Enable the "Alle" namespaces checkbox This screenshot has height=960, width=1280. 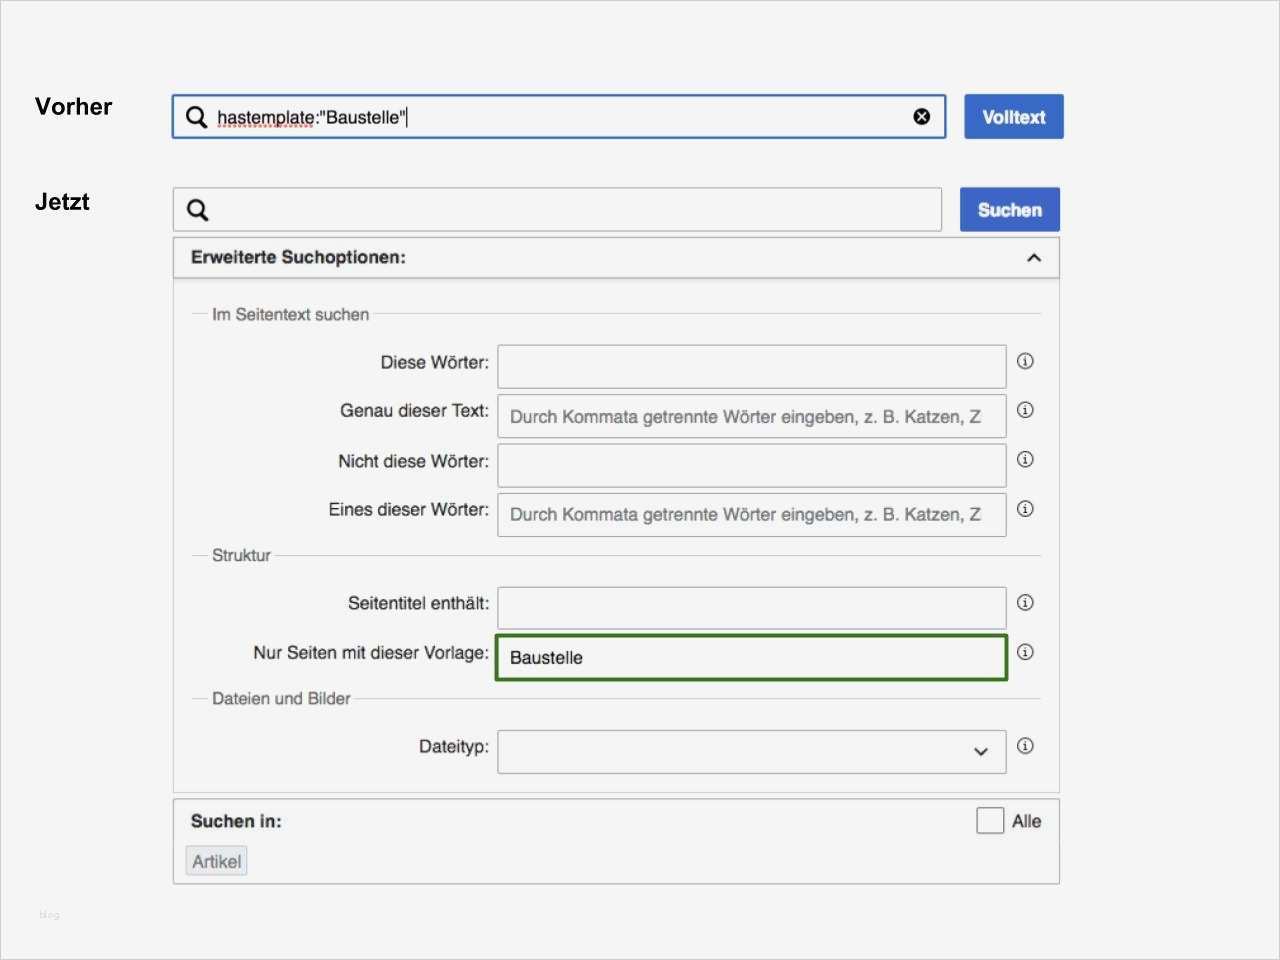pos(990,821)
